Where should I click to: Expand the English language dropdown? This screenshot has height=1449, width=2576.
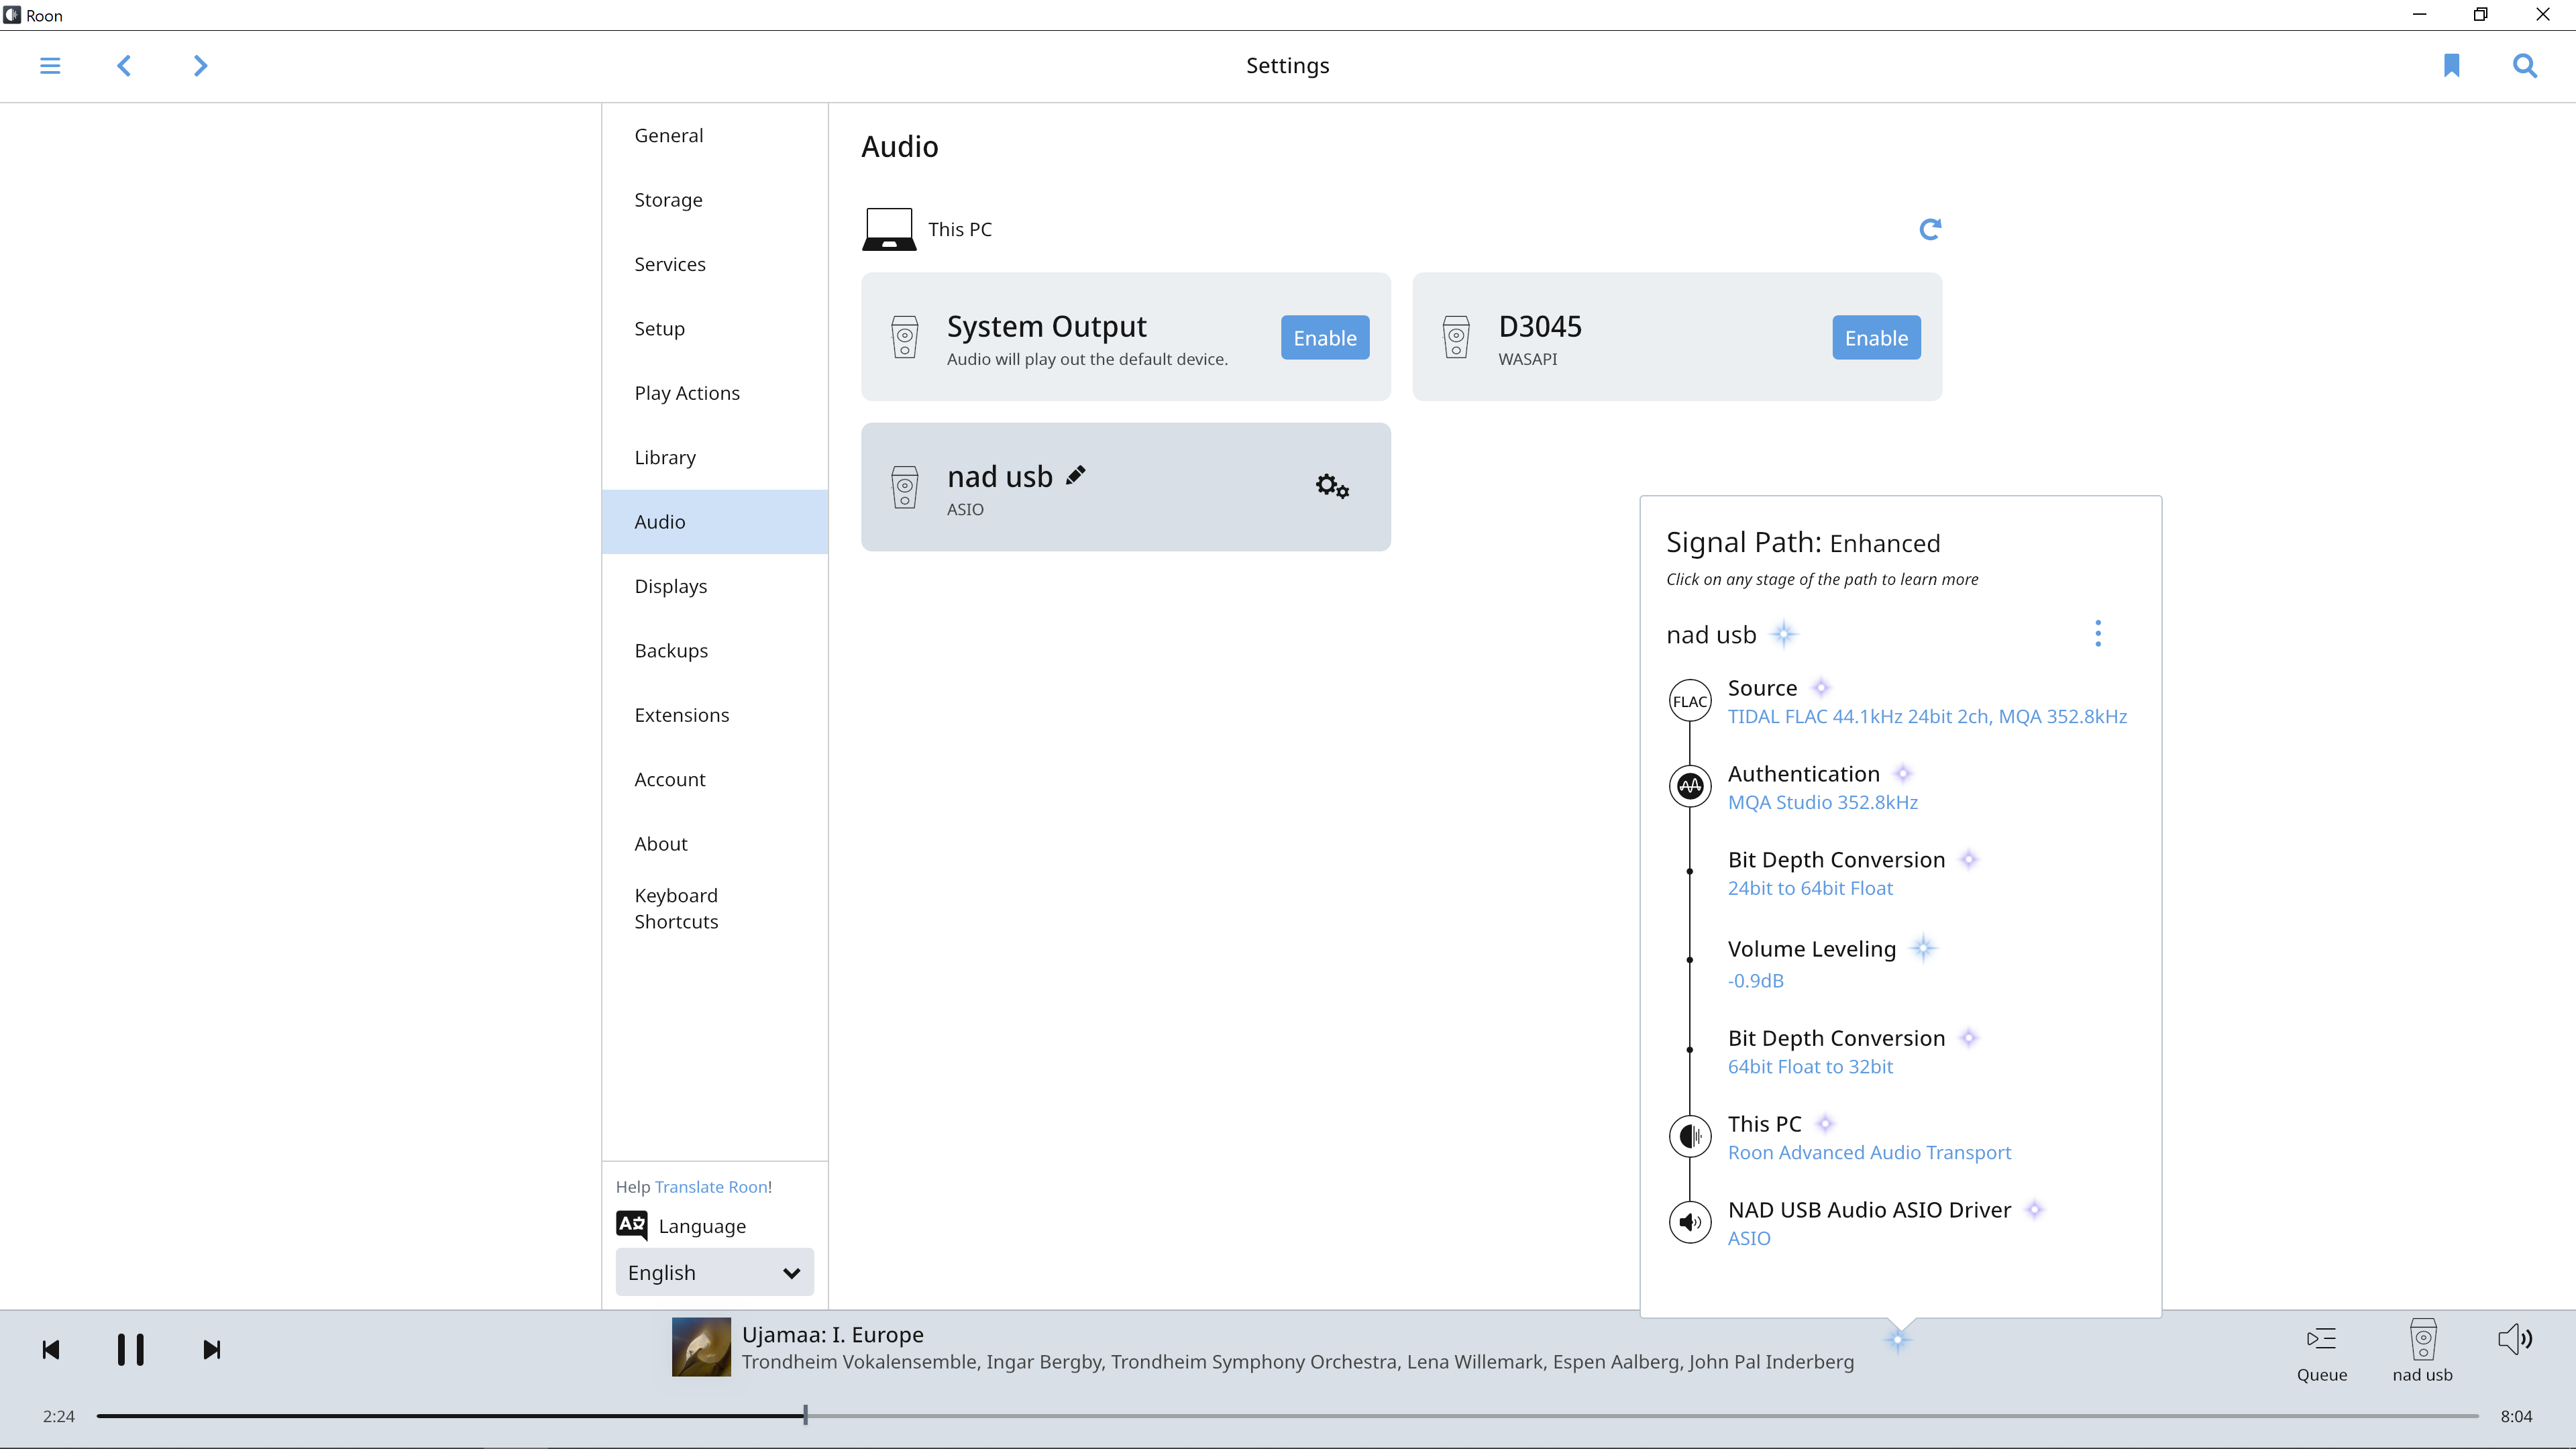click(x=714, y=1272)
